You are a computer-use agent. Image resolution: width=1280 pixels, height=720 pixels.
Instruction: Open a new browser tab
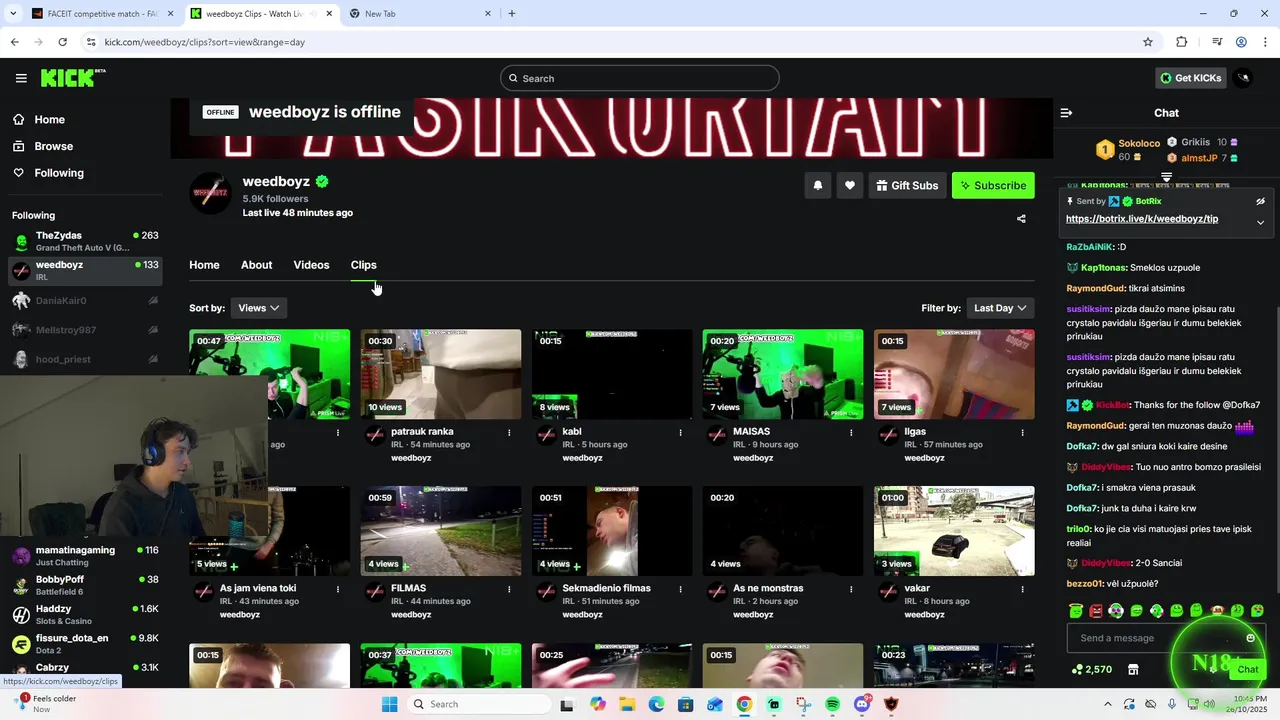(x=512, y=13)
